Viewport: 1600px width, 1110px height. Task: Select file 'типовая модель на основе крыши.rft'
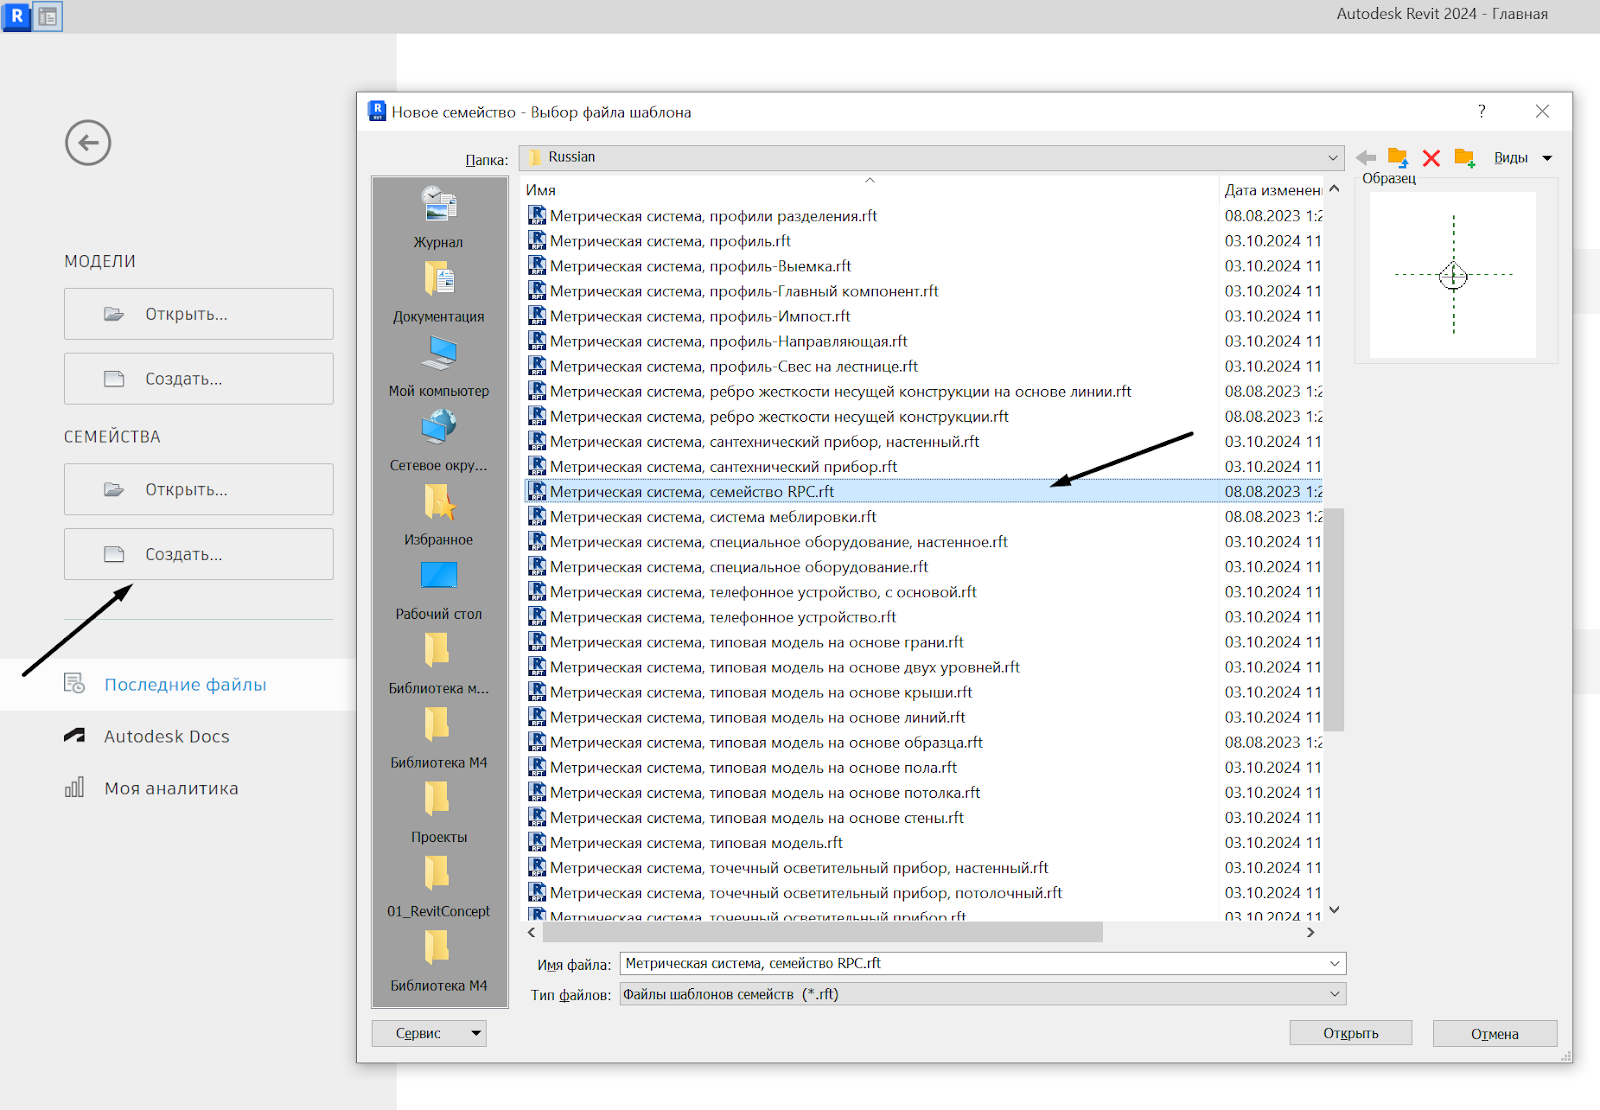pyautogui.click(x=761, y=692)
